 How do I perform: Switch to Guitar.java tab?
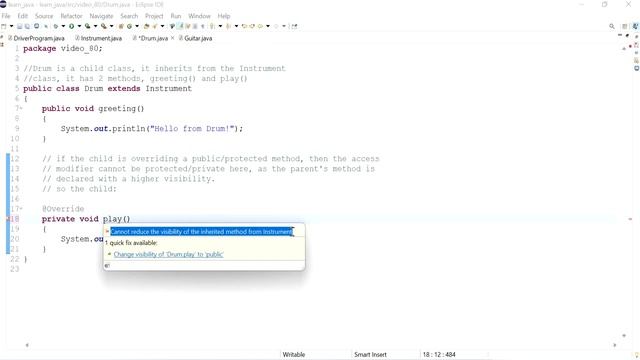tap(196, 38)
